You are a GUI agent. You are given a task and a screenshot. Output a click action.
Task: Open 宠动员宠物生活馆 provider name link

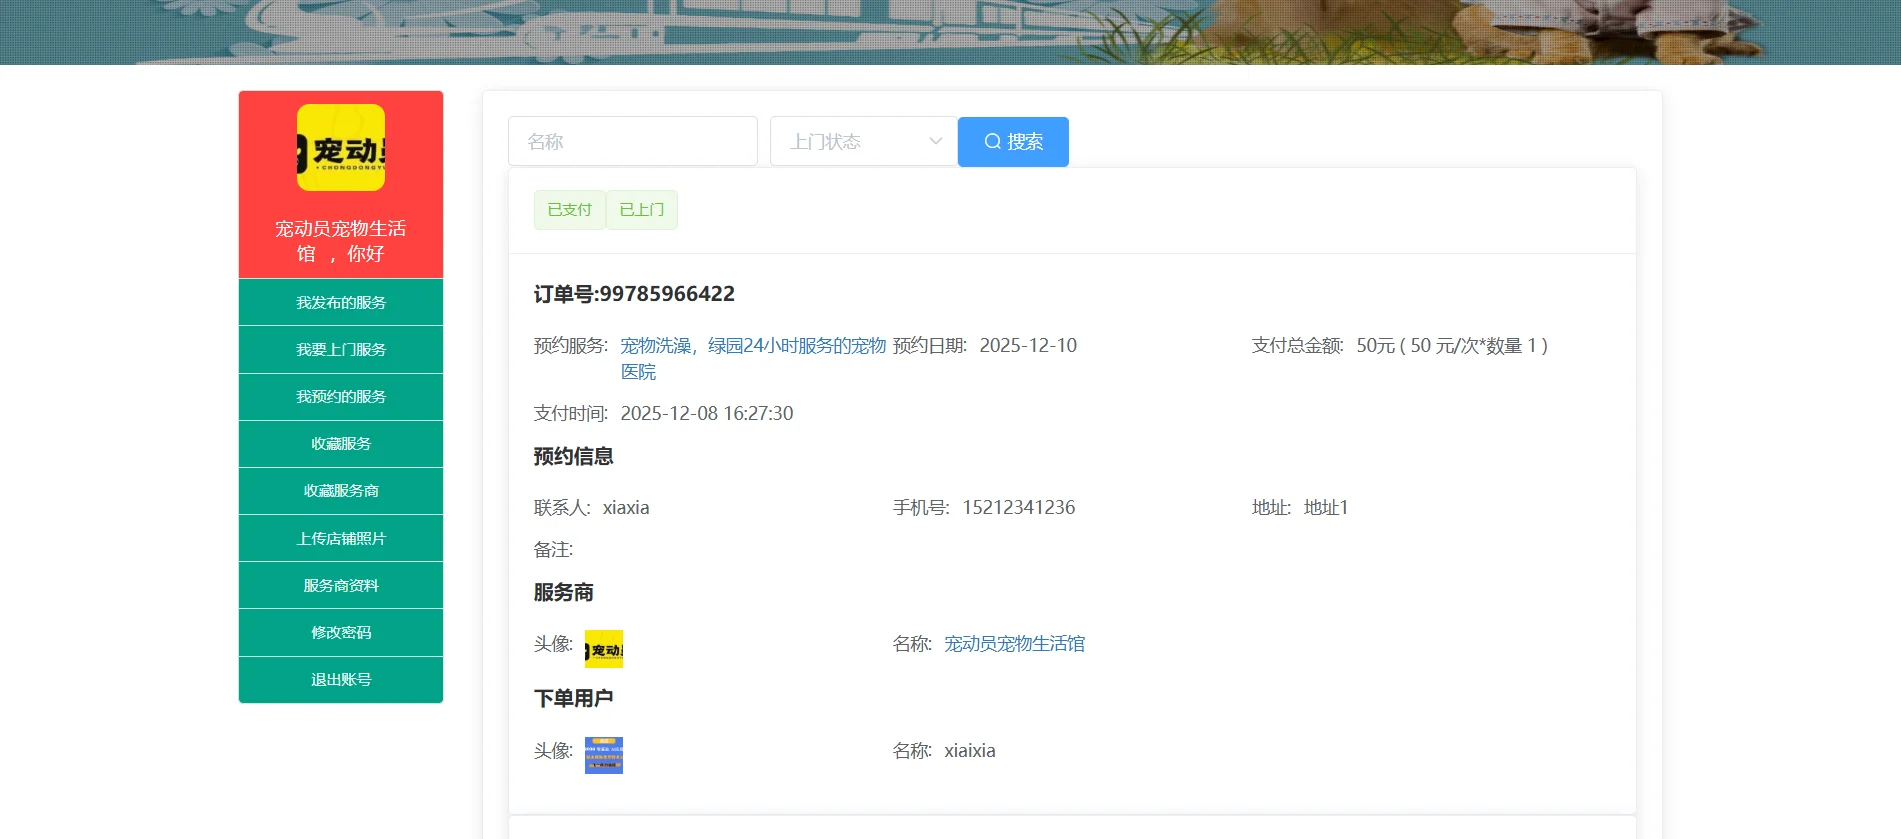point(1015,644)
